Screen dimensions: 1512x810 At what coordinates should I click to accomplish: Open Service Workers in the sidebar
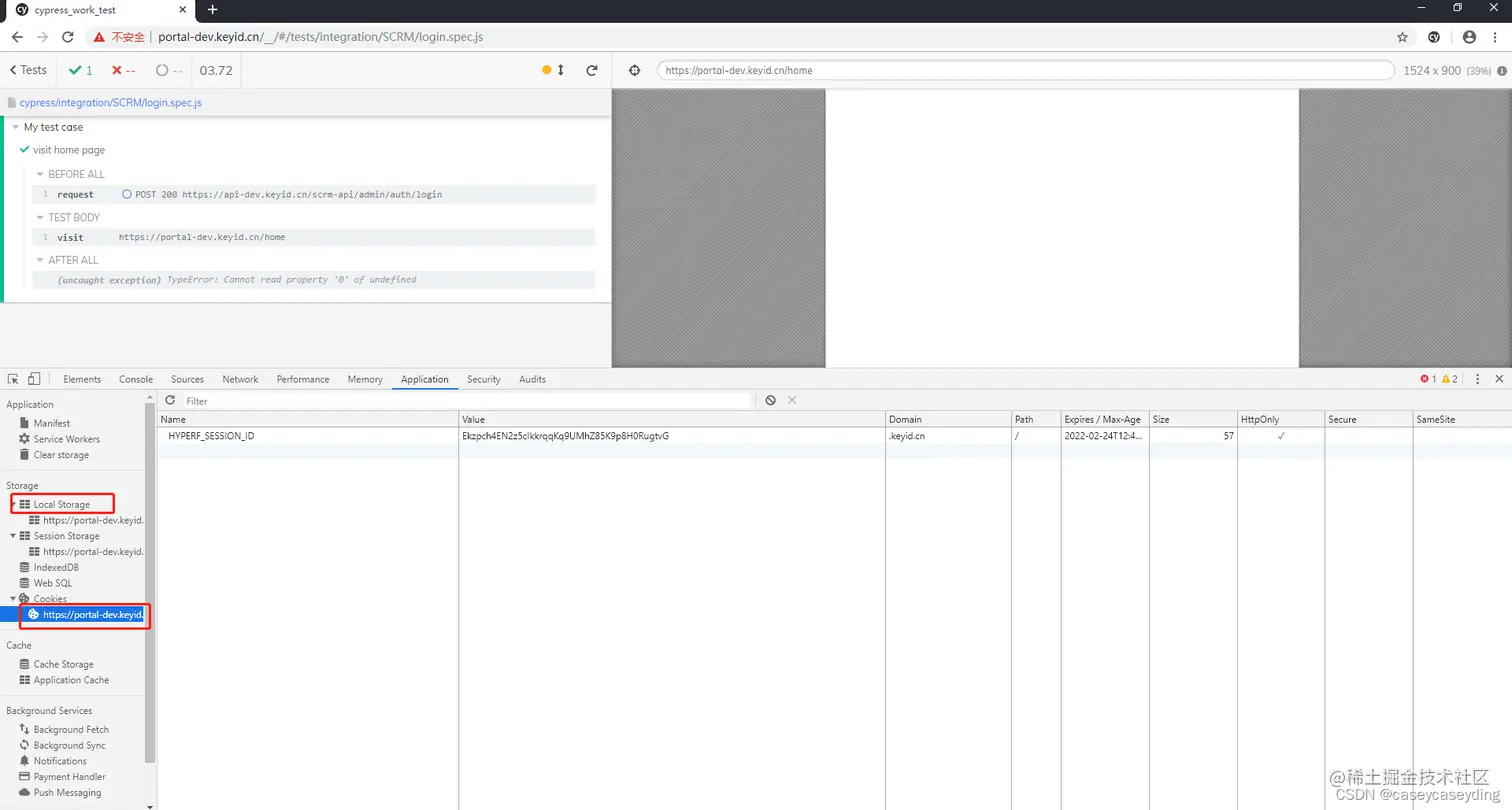[66, 439]
